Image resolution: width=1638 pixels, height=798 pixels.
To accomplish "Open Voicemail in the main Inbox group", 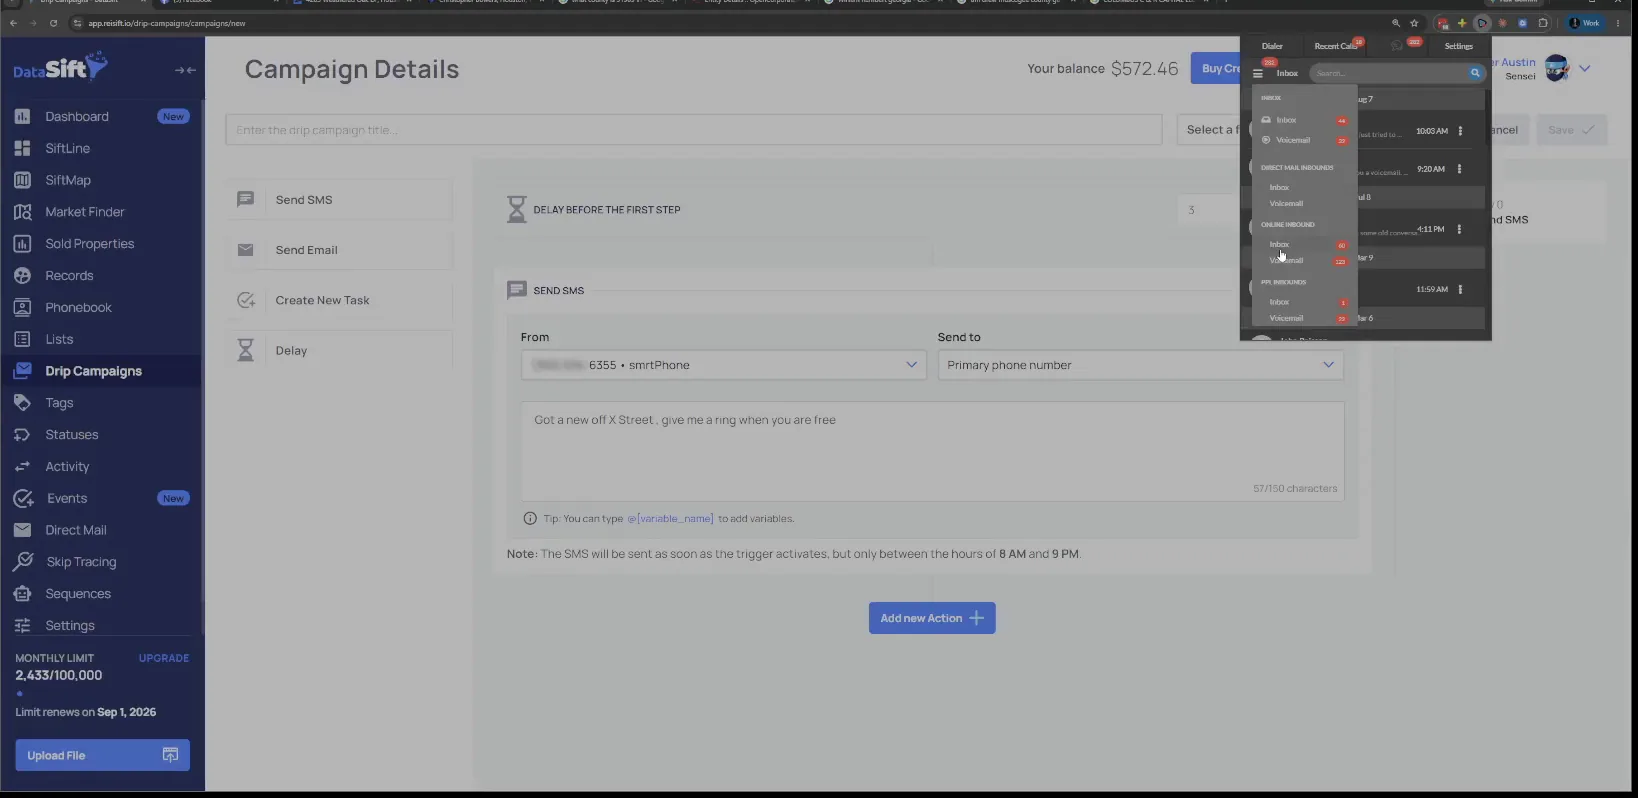I will [1293, 140].
